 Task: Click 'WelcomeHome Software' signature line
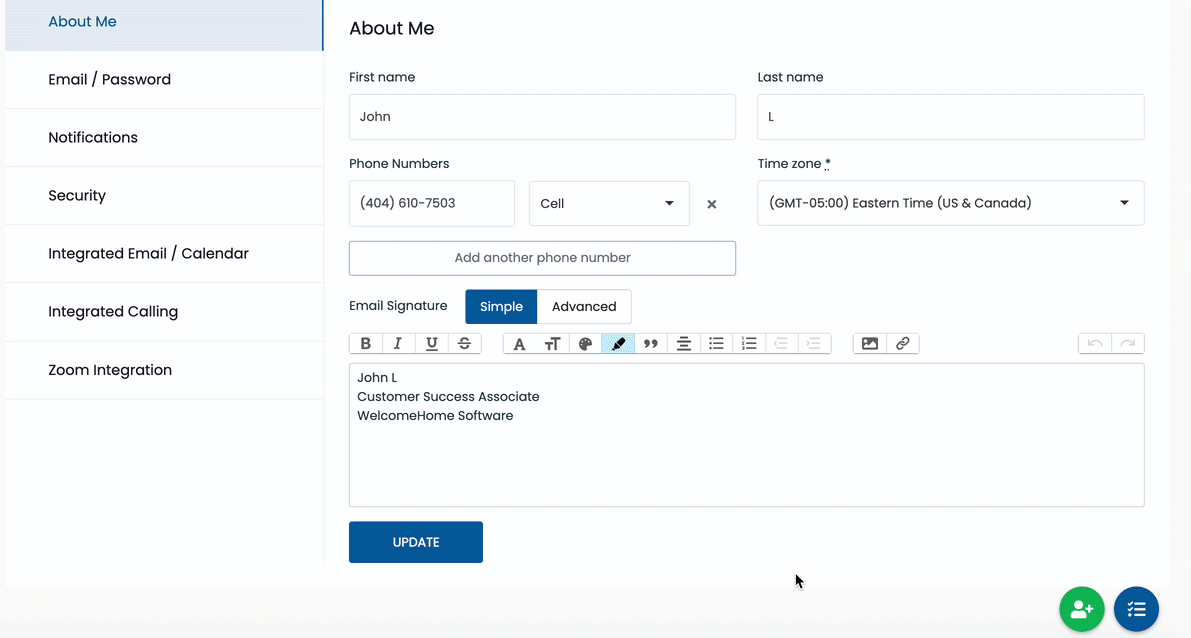click(435, 415)
